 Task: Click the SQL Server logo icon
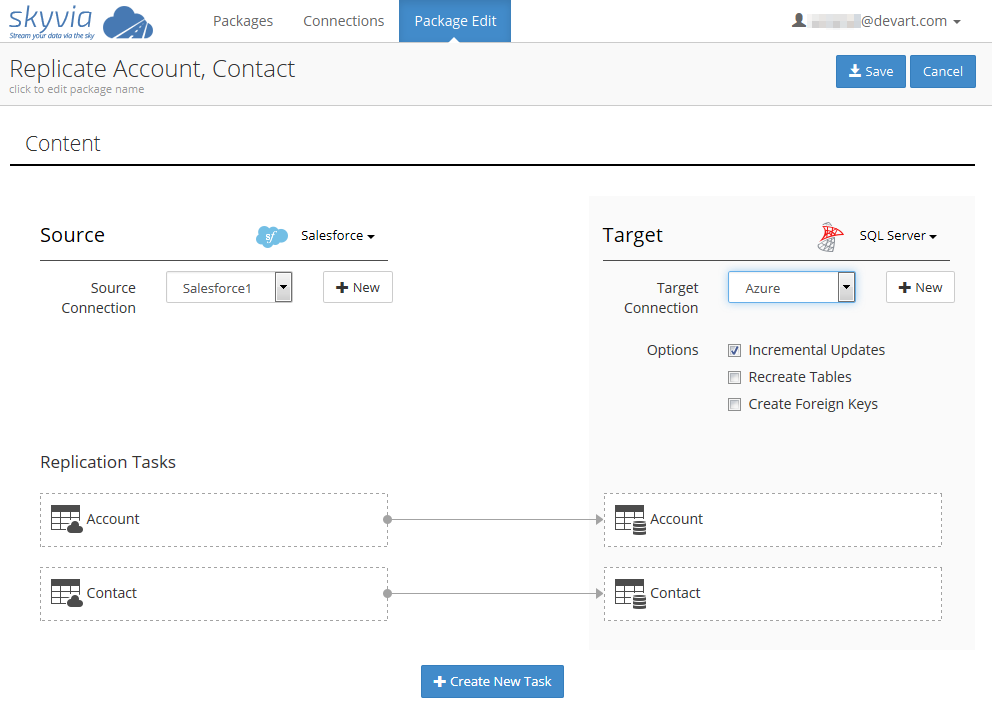[x=830, y=237]
